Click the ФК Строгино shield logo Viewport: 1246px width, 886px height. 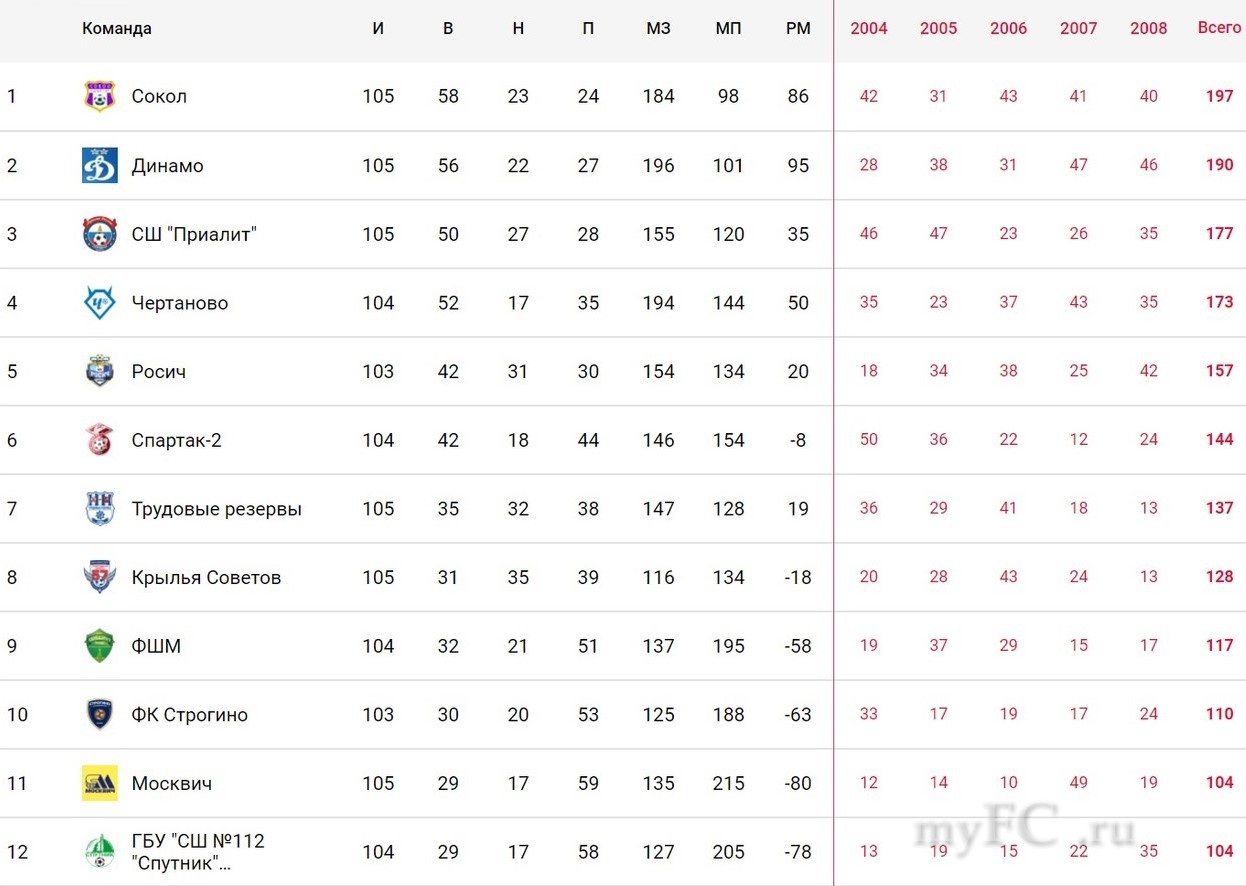99,715
